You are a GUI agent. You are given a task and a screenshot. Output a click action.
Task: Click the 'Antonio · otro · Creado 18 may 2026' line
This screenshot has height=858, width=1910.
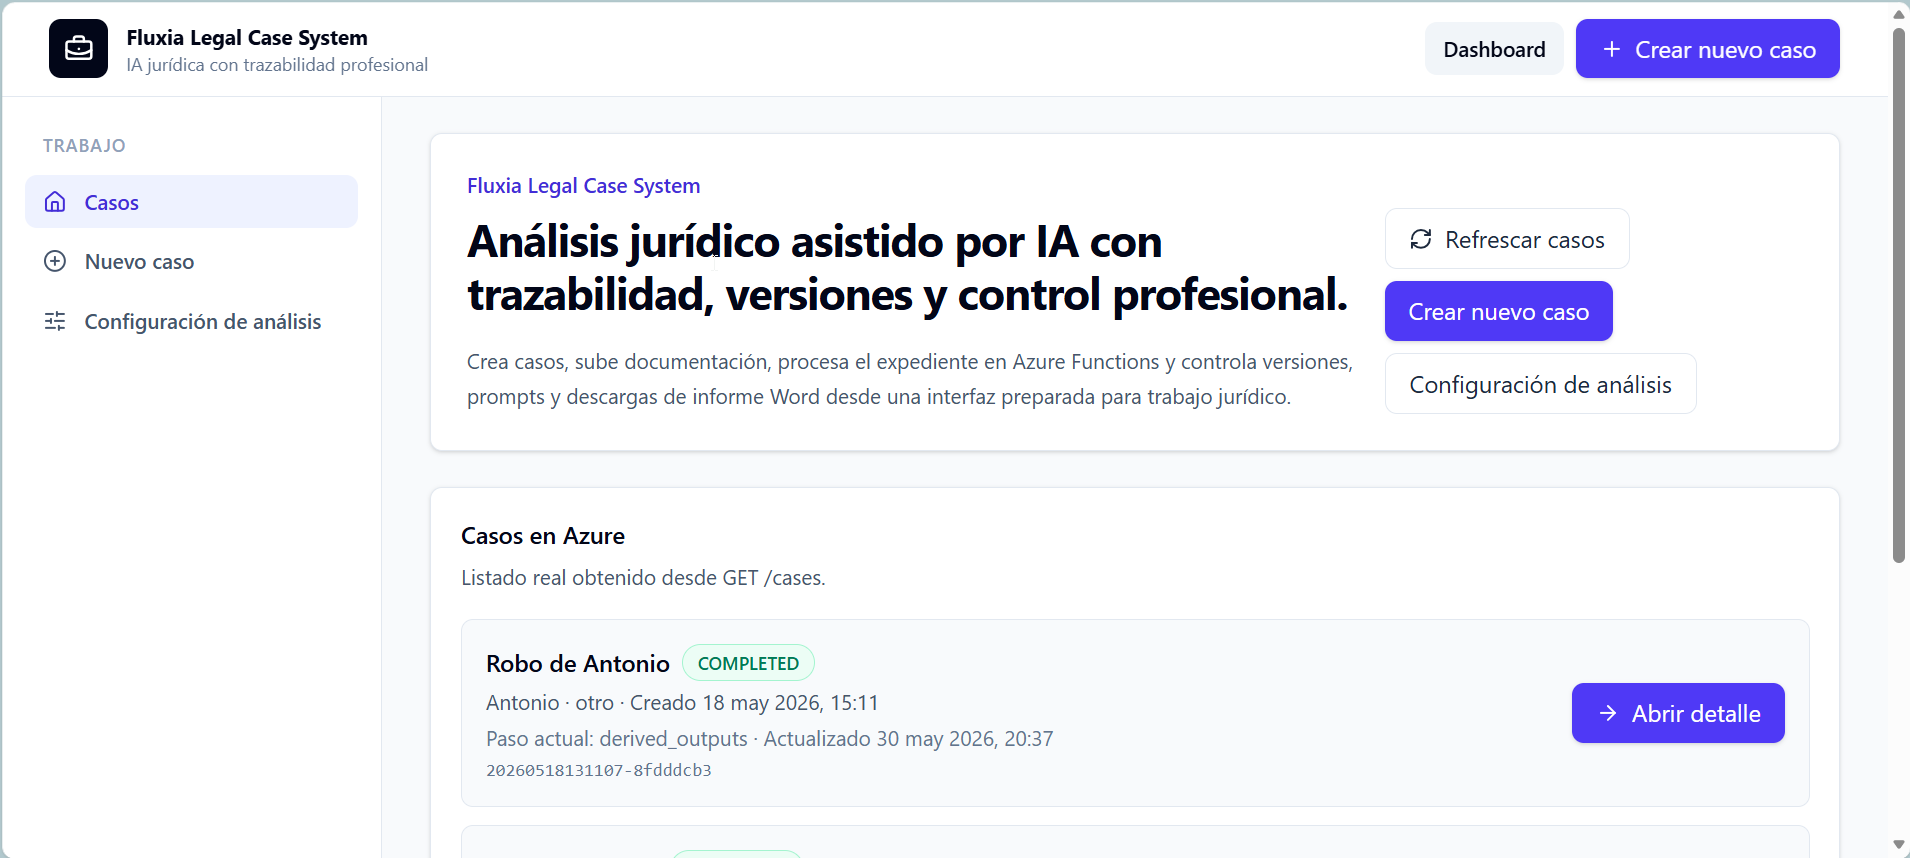(682, 703)
